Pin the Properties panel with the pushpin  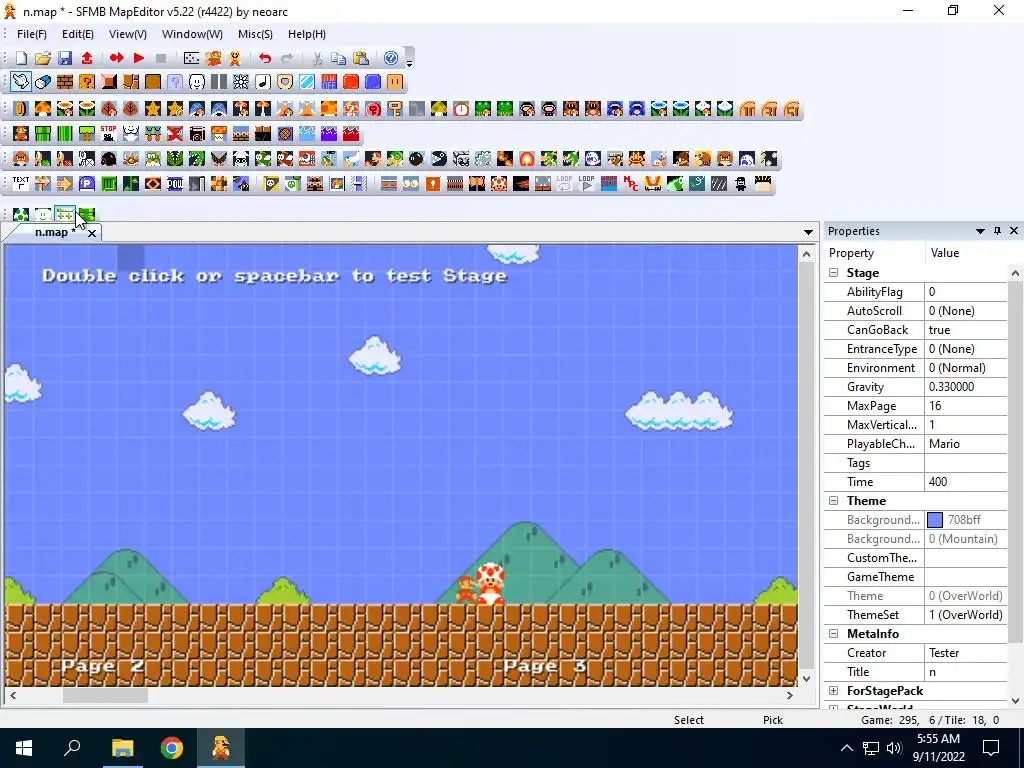[997, 231]
